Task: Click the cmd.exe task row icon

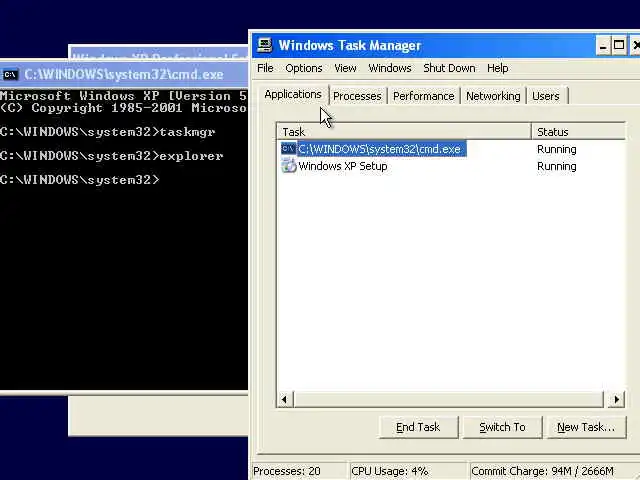Action: (x=289, y=149)
